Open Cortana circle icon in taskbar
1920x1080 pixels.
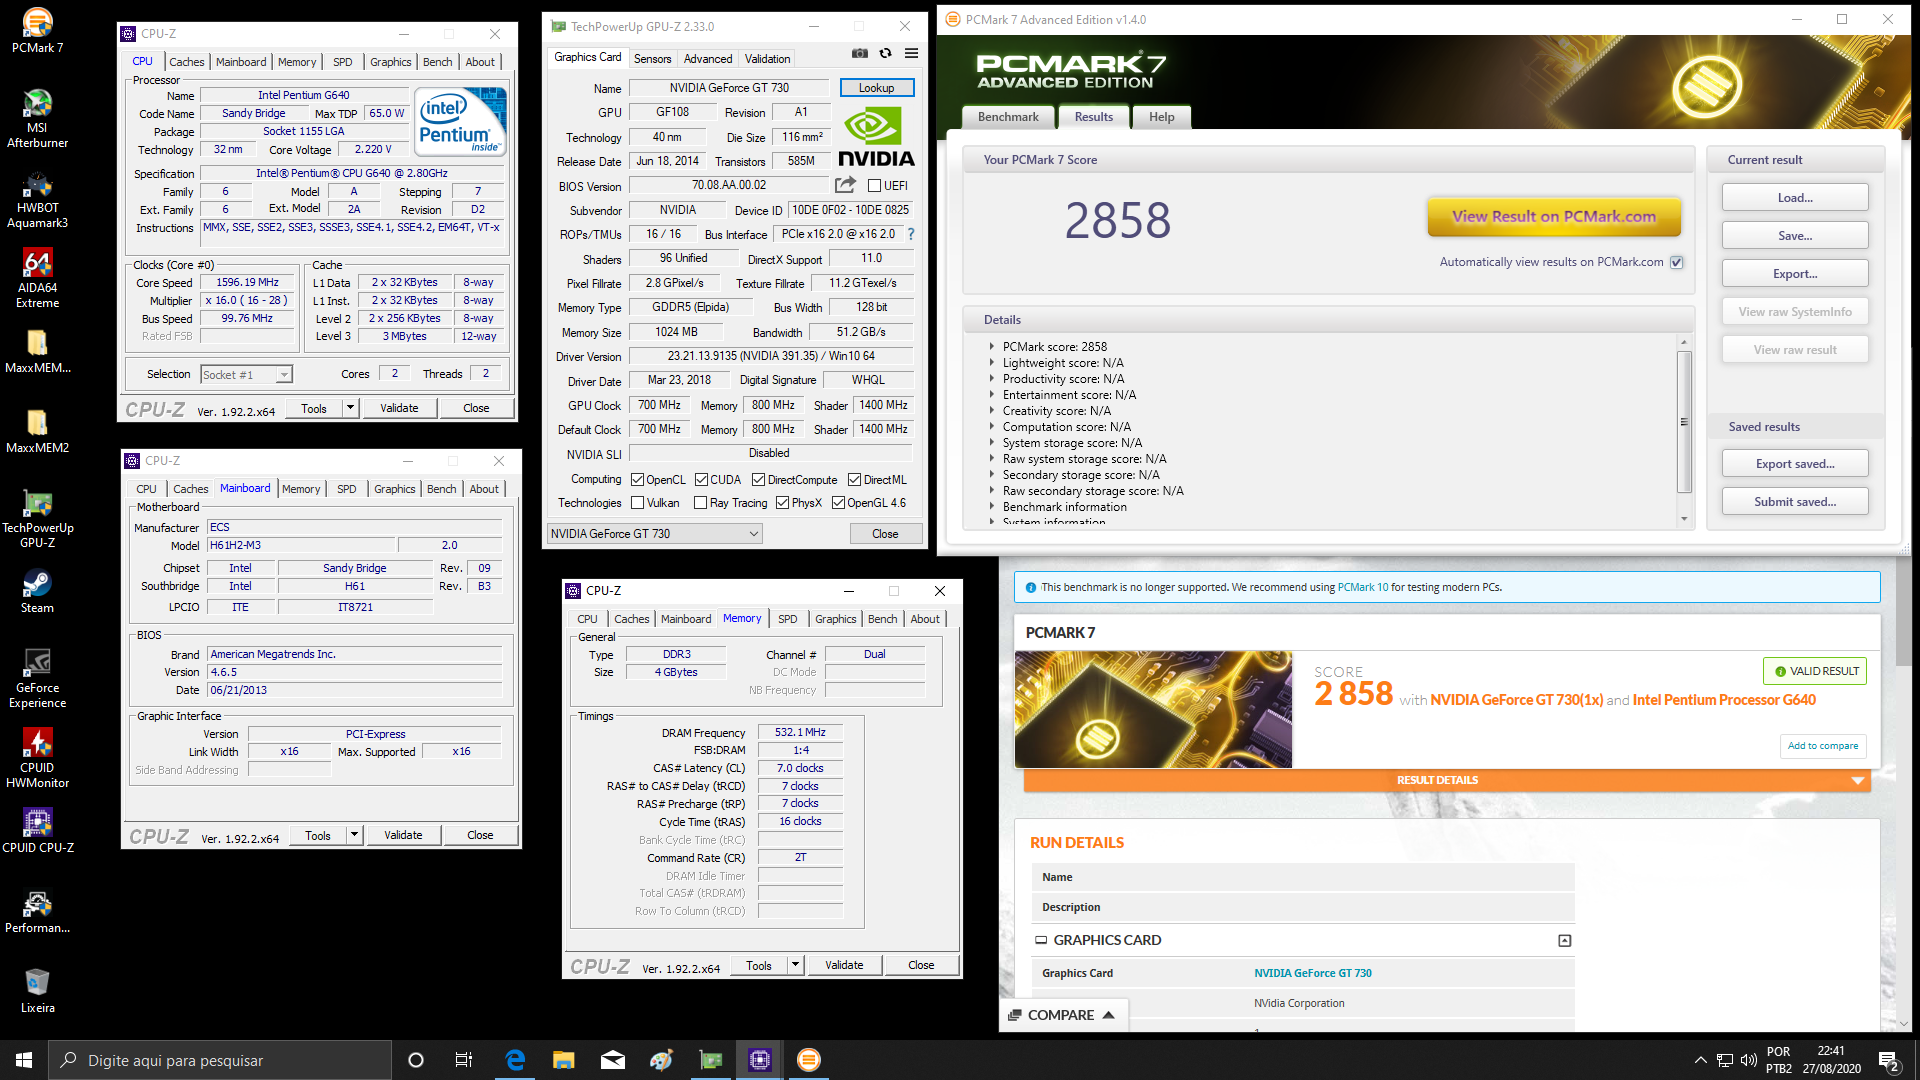point(416,1060)
